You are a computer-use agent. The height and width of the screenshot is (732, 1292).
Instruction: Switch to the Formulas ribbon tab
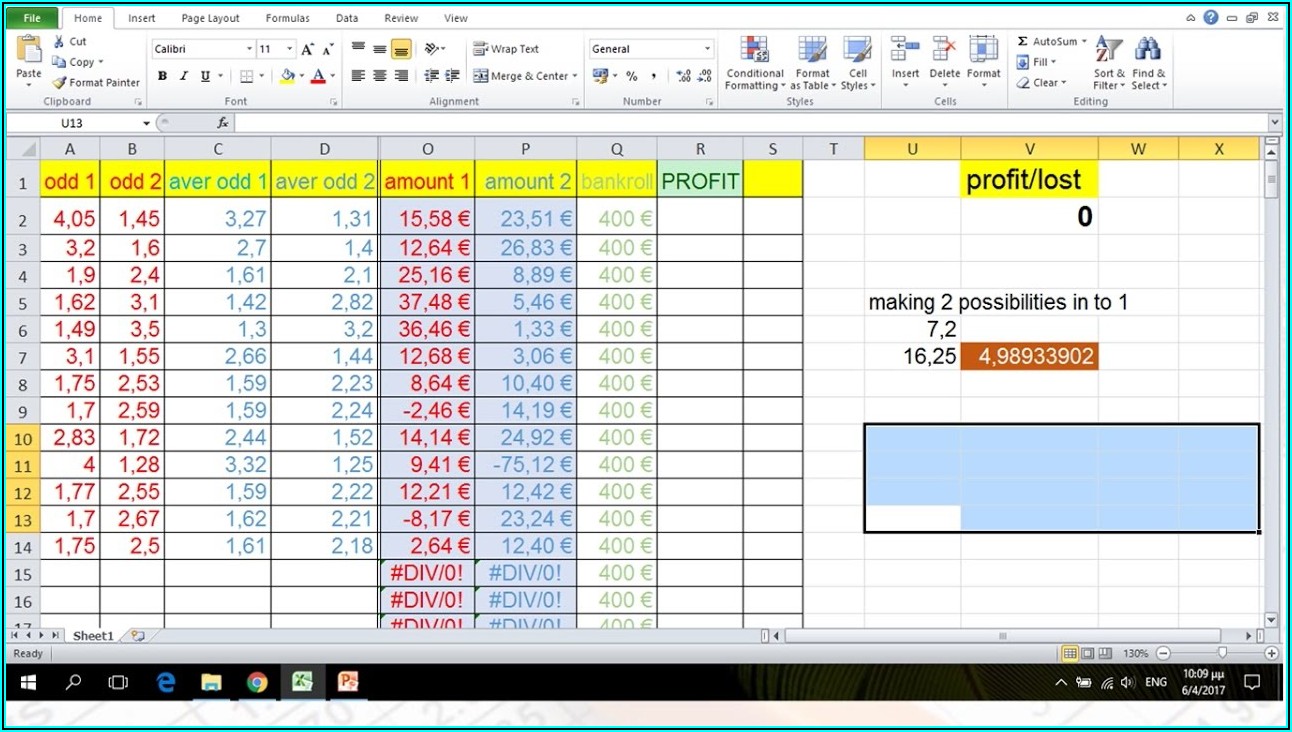point(286,18)
